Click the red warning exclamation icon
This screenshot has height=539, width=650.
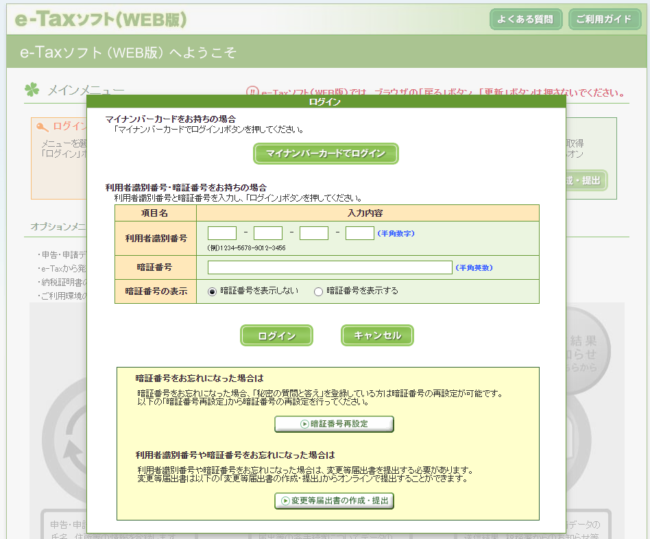[252, 92]
